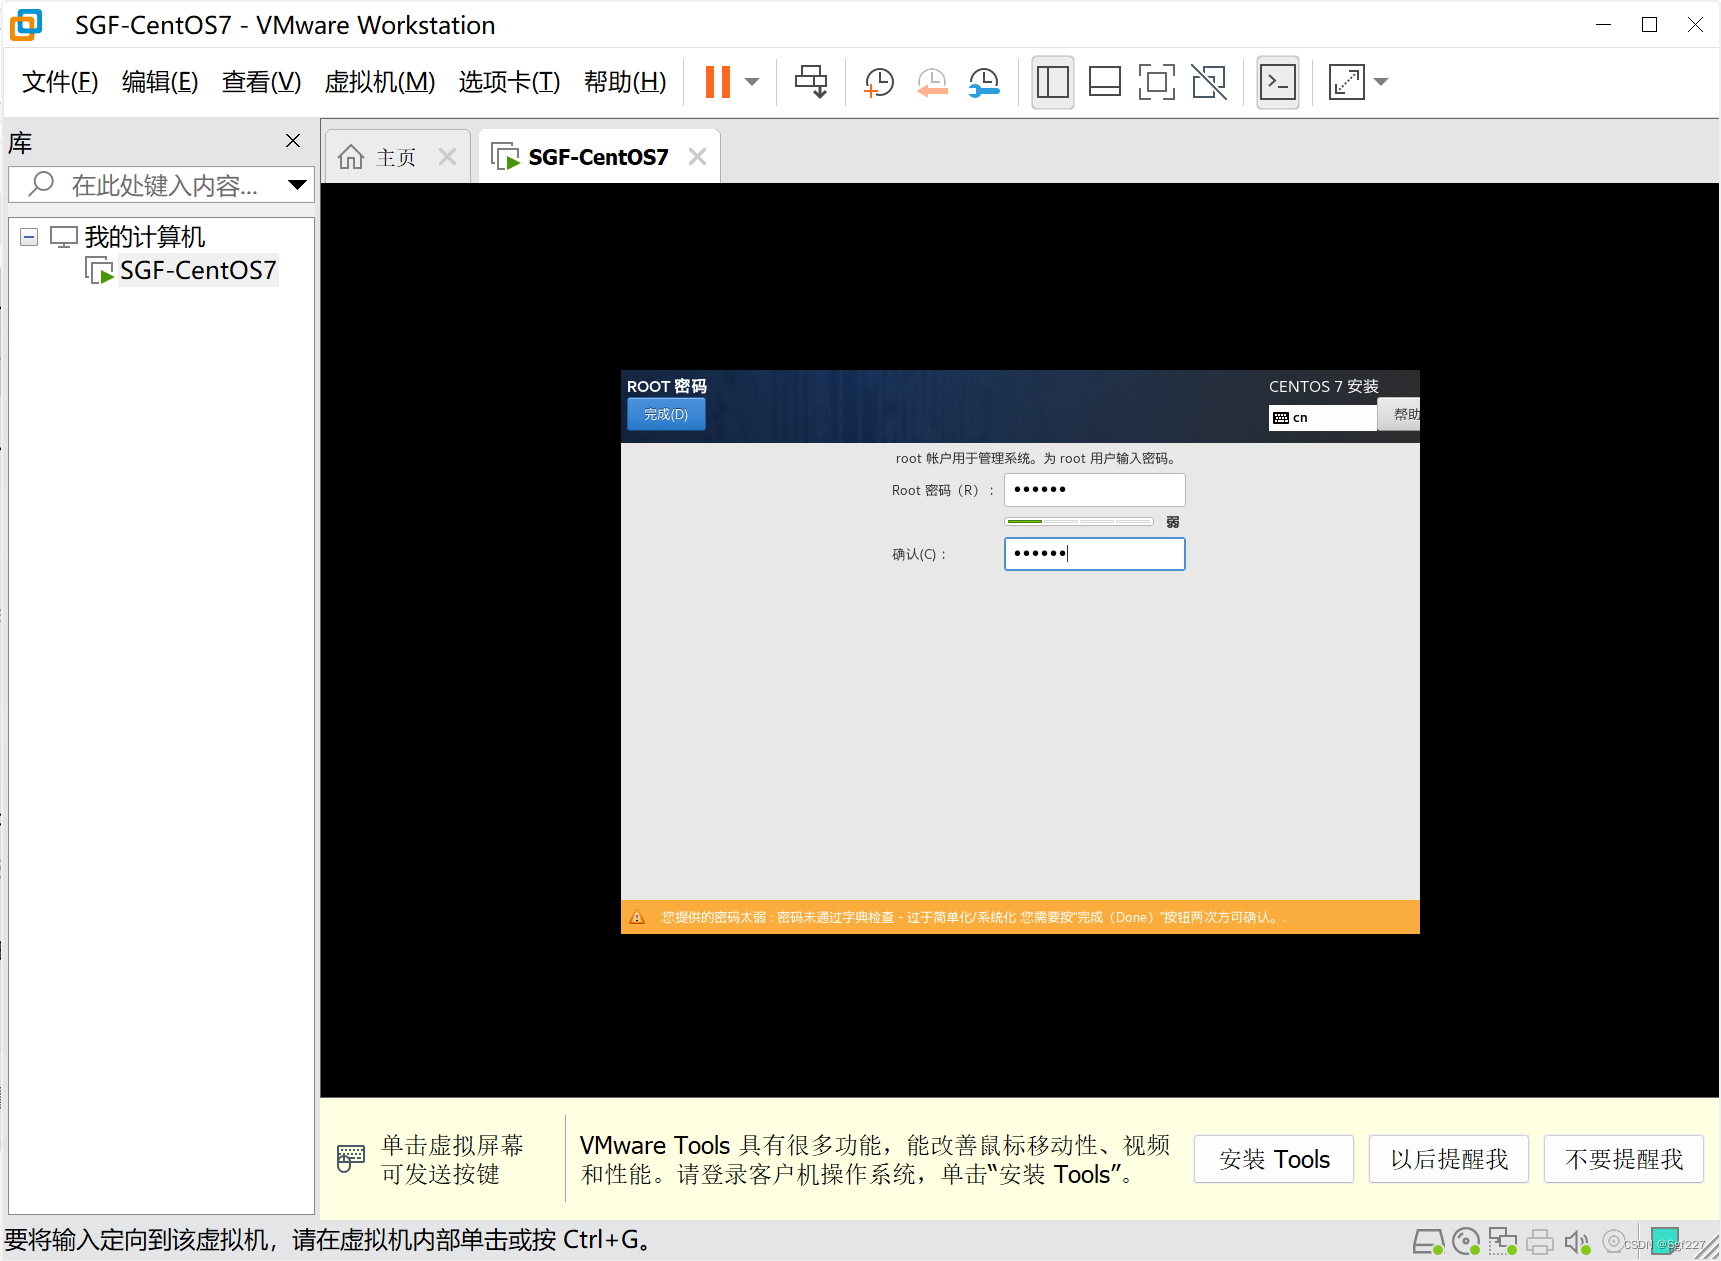Viewport: 1721px width, 1261px height.
Task: Click the 完成(D) button in installer
Action: 666,414
